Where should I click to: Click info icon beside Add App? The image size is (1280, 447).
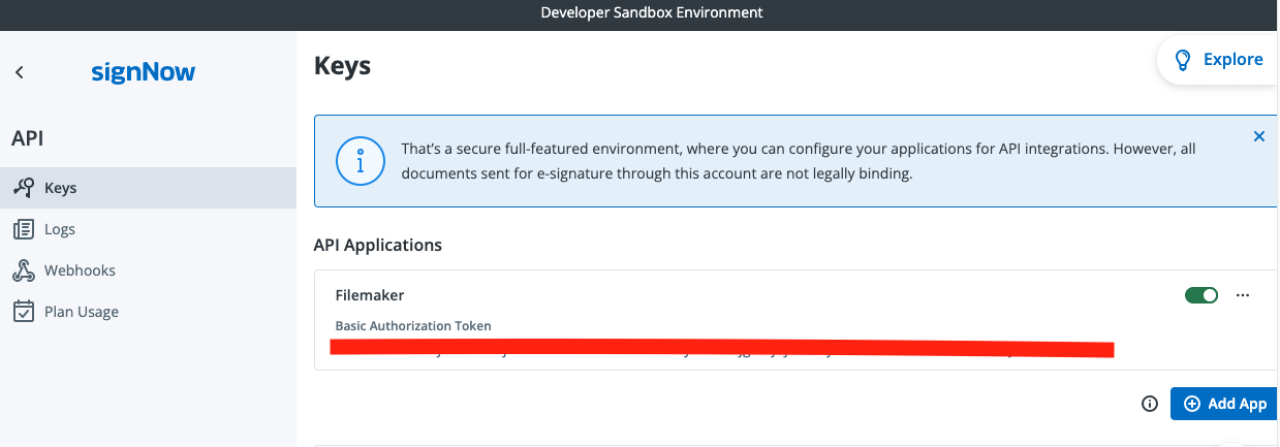click(x=1150, y=404)
